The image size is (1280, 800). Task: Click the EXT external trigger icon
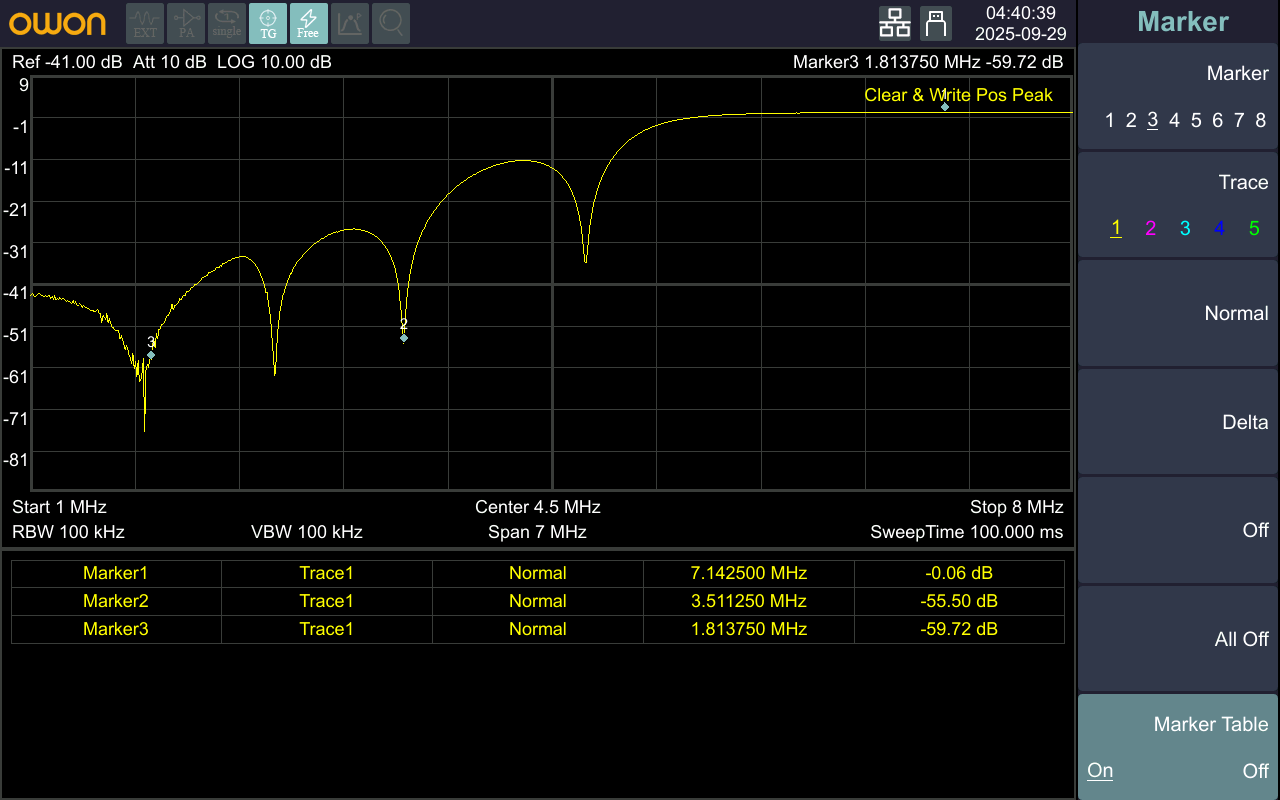(145, 23)
